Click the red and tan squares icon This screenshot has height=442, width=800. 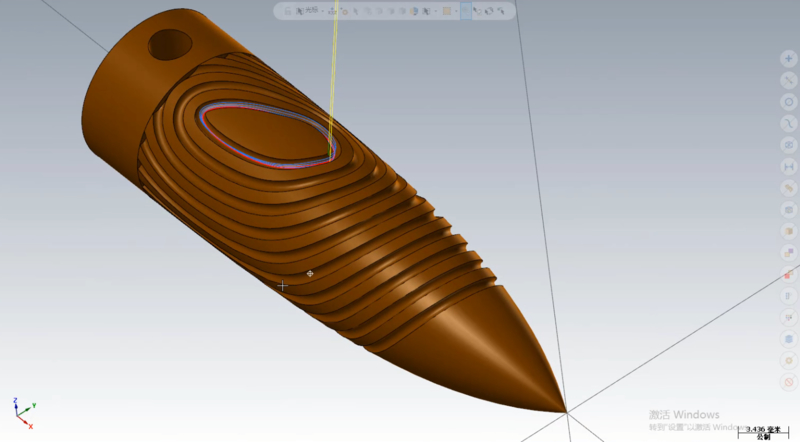click(789, 275)
